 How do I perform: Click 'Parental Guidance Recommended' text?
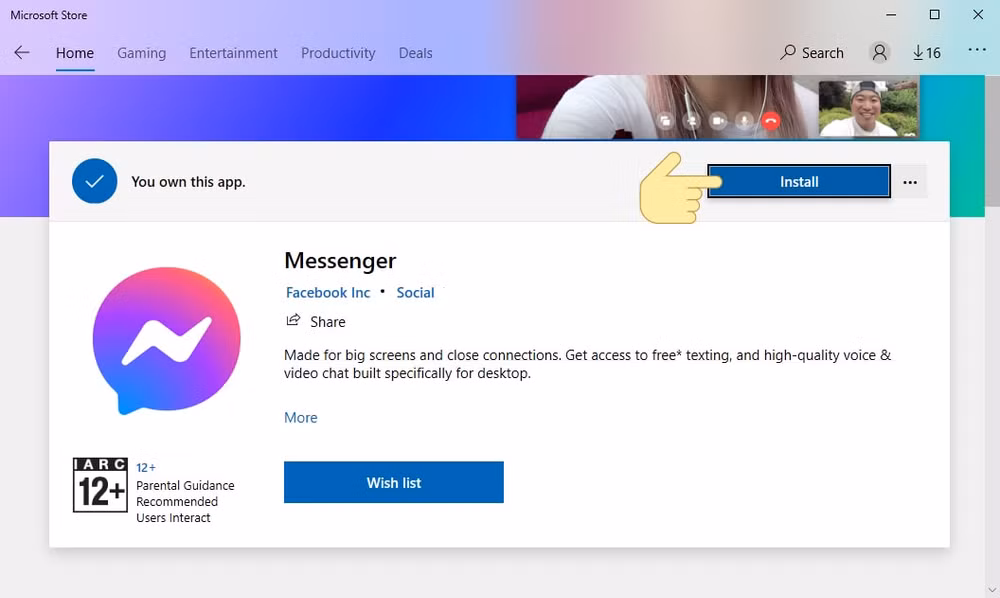(185, 493)
